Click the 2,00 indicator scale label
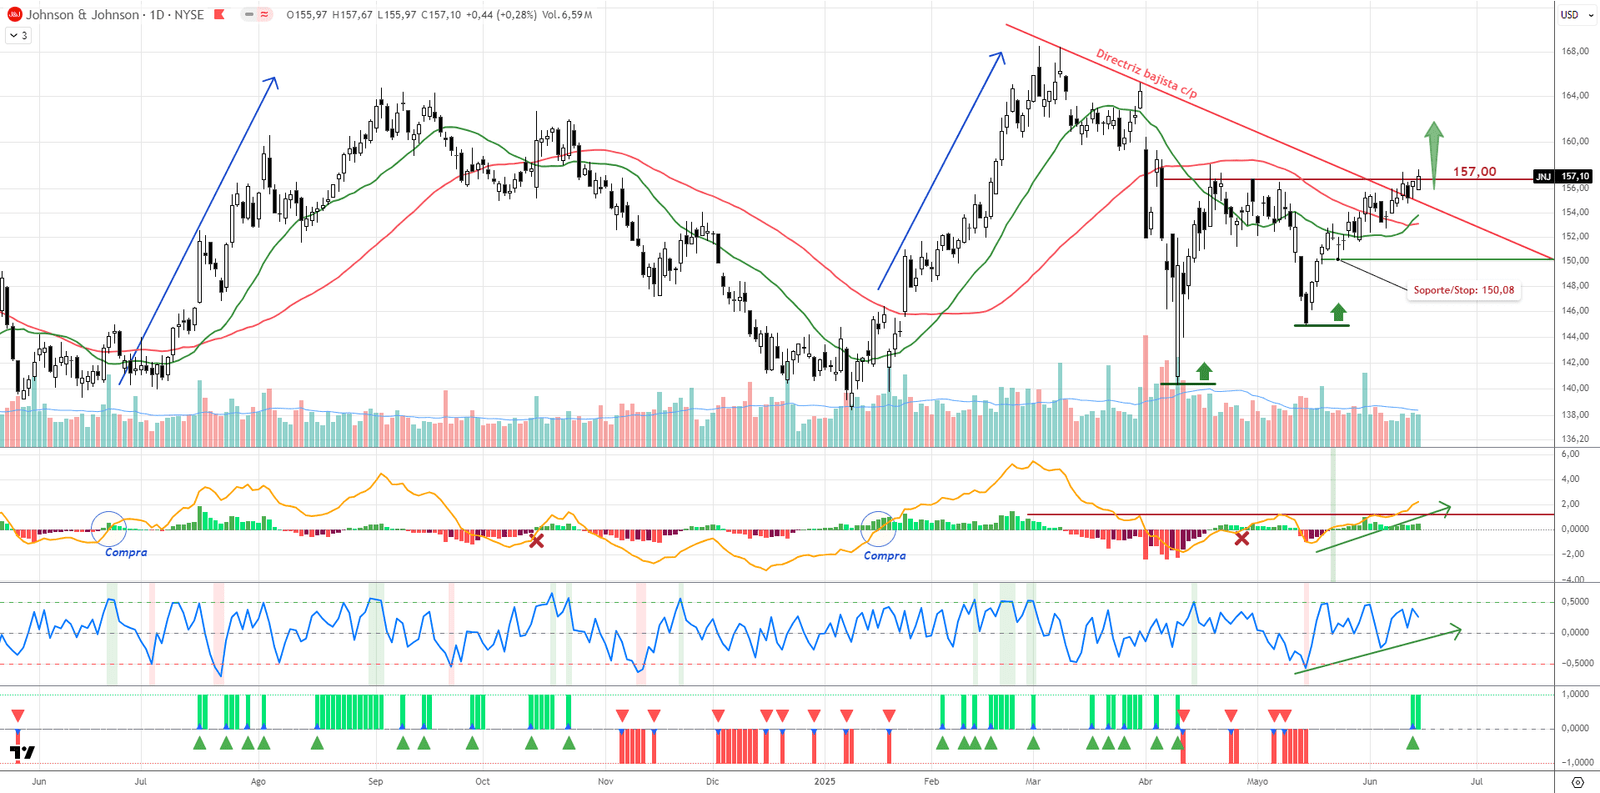 pos(1572,504)
